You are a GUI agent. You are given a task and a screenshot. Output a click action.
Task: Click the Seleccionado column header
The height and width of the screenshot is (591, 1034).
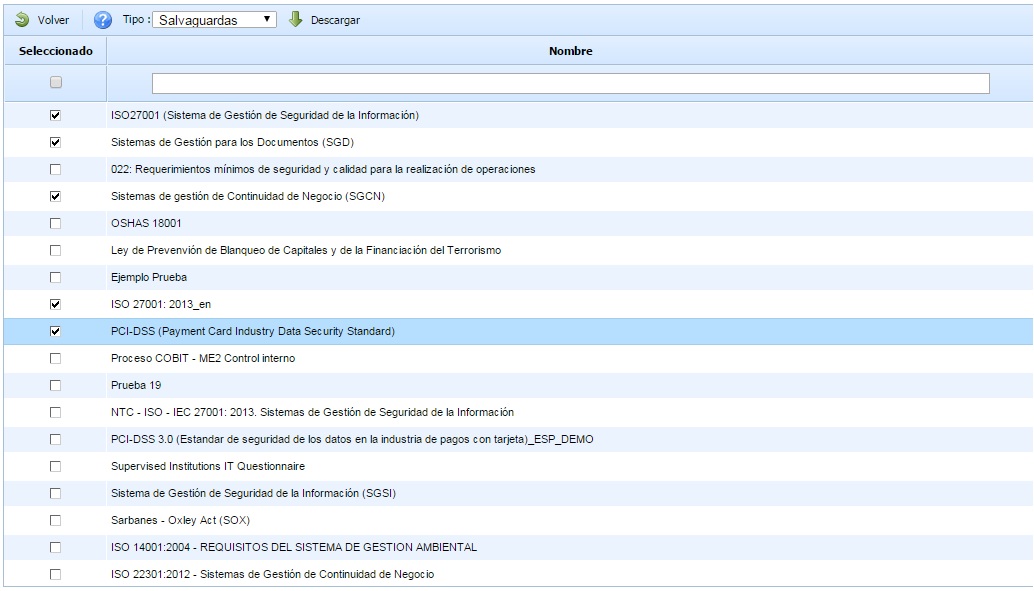[55, 51]
